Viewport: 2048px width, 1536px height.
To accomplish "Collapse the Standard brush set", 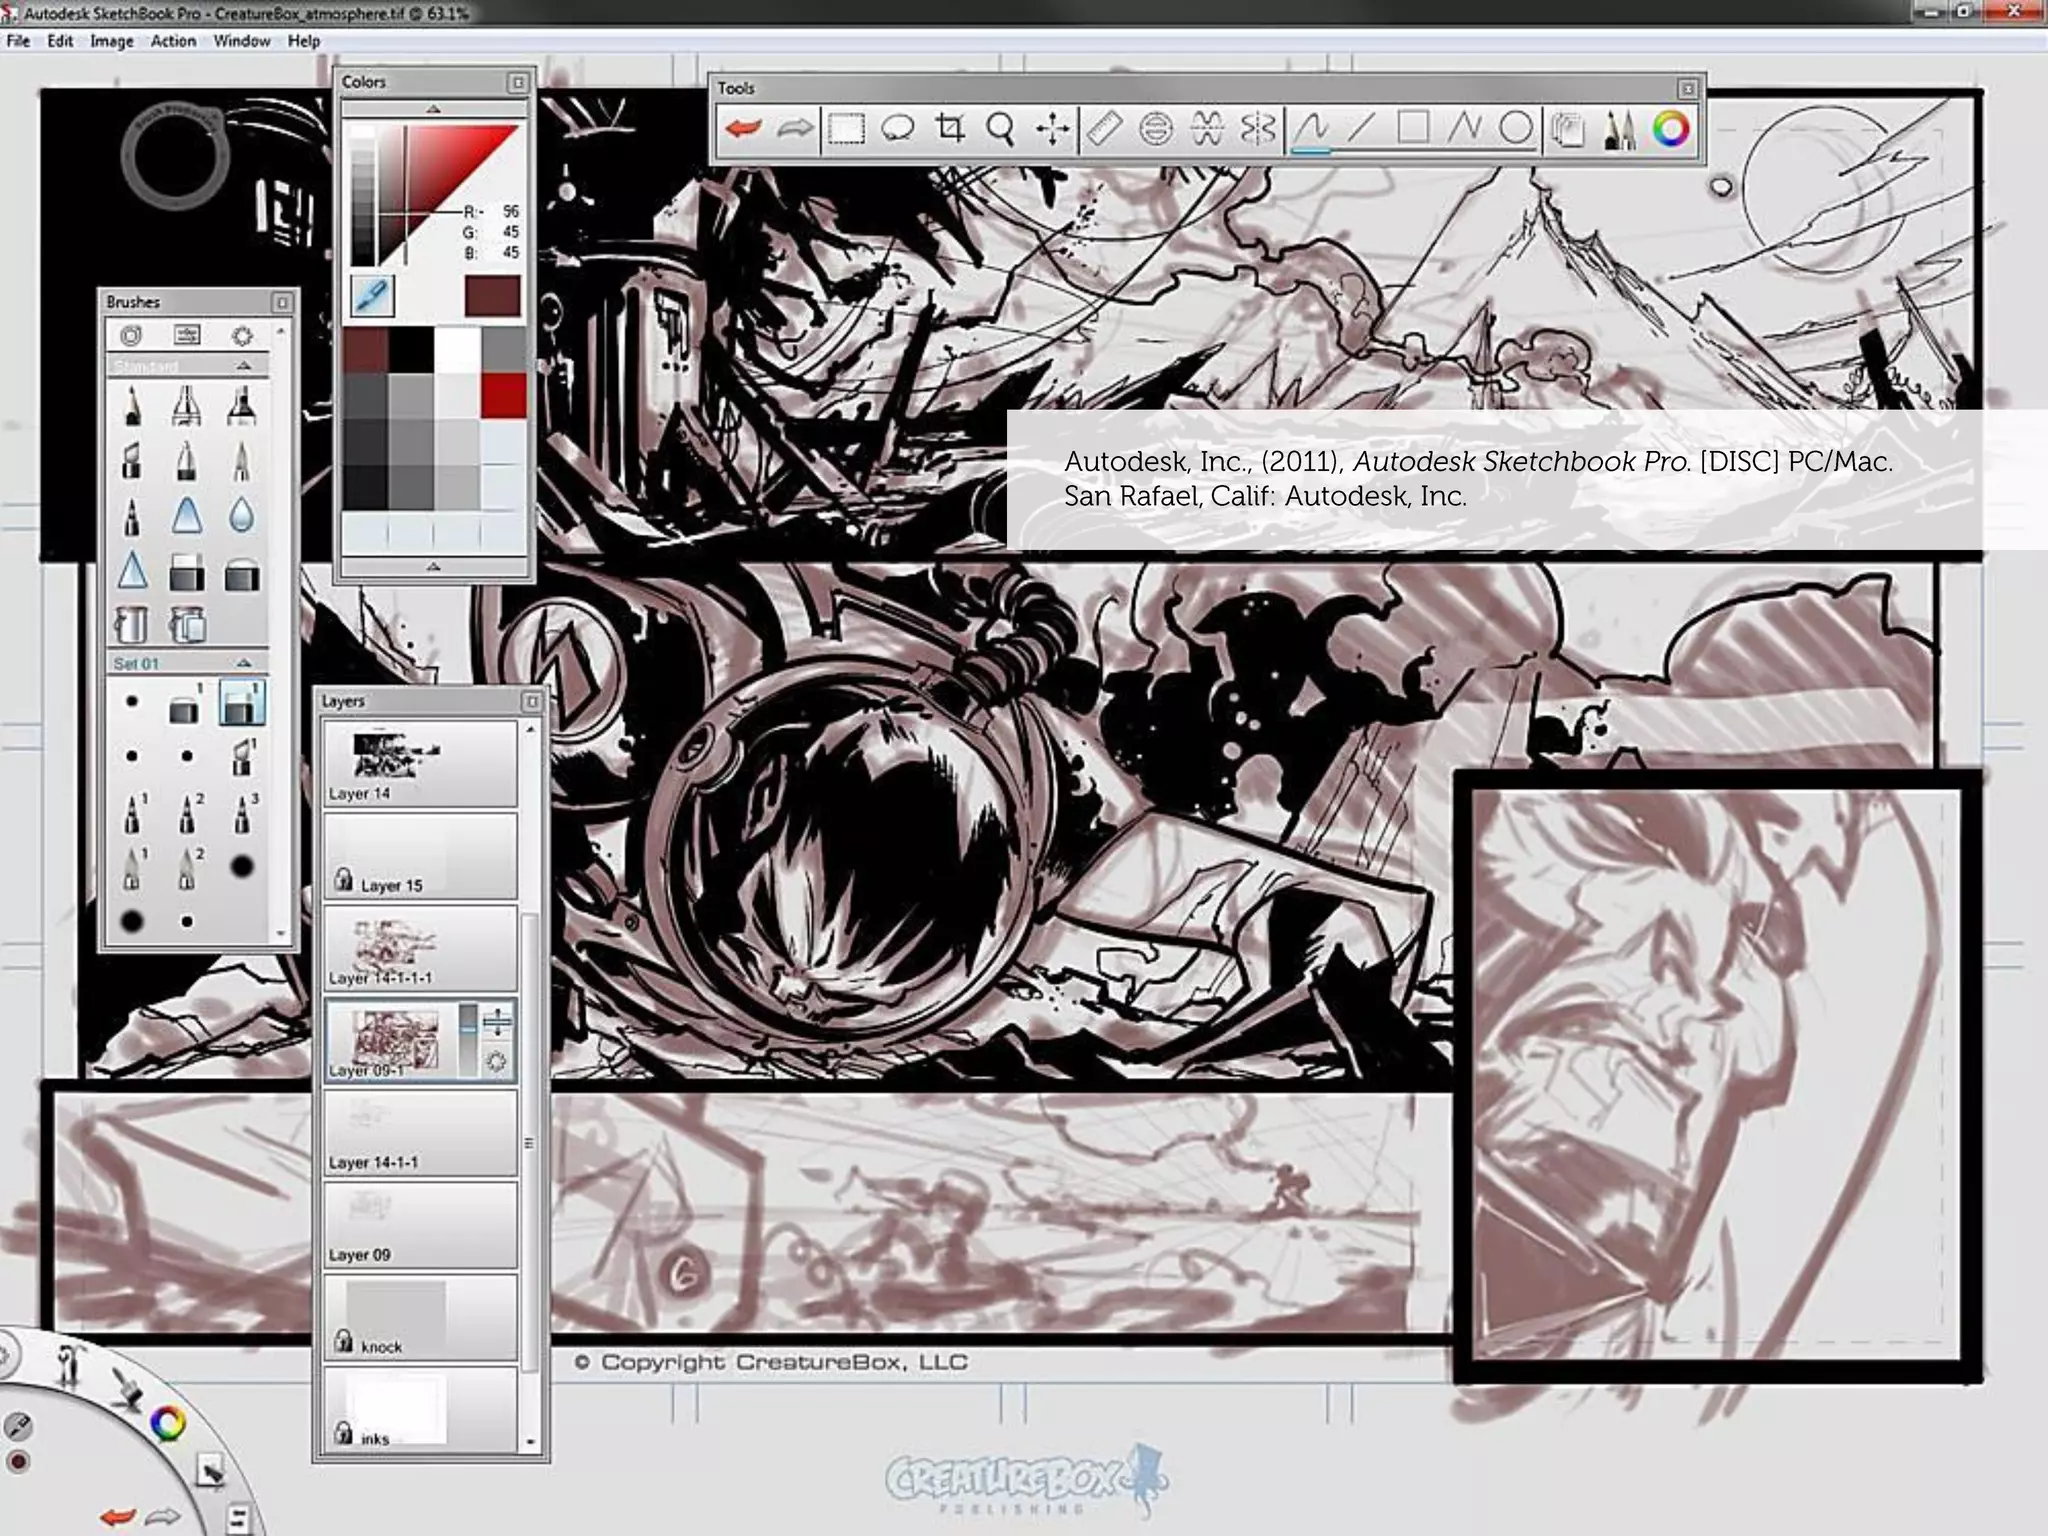I will pyautogui.click(x=243, y=366).
